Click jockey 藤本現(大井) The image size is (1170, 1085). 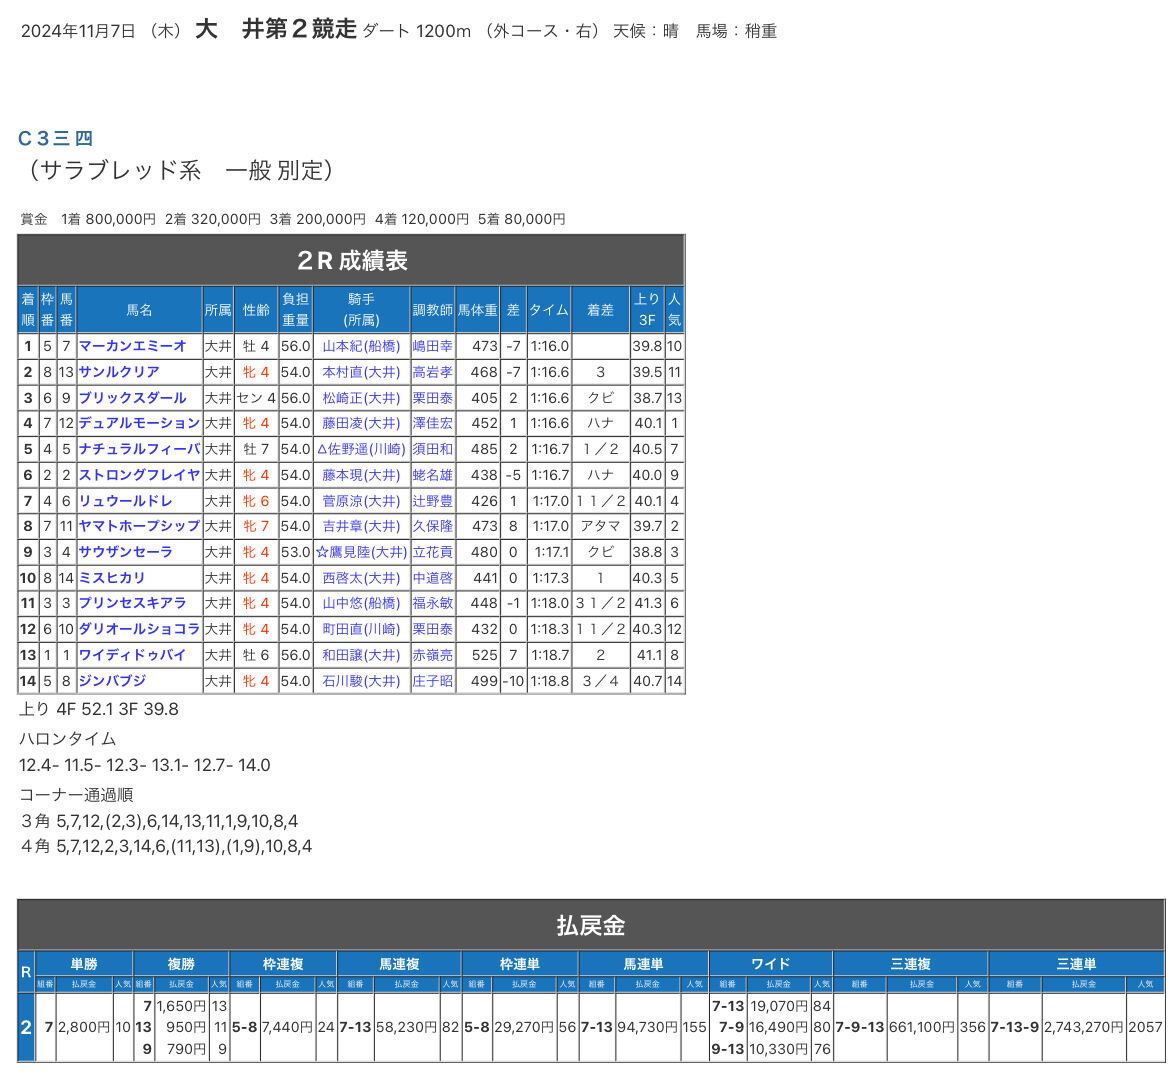[x=361, y=475]
